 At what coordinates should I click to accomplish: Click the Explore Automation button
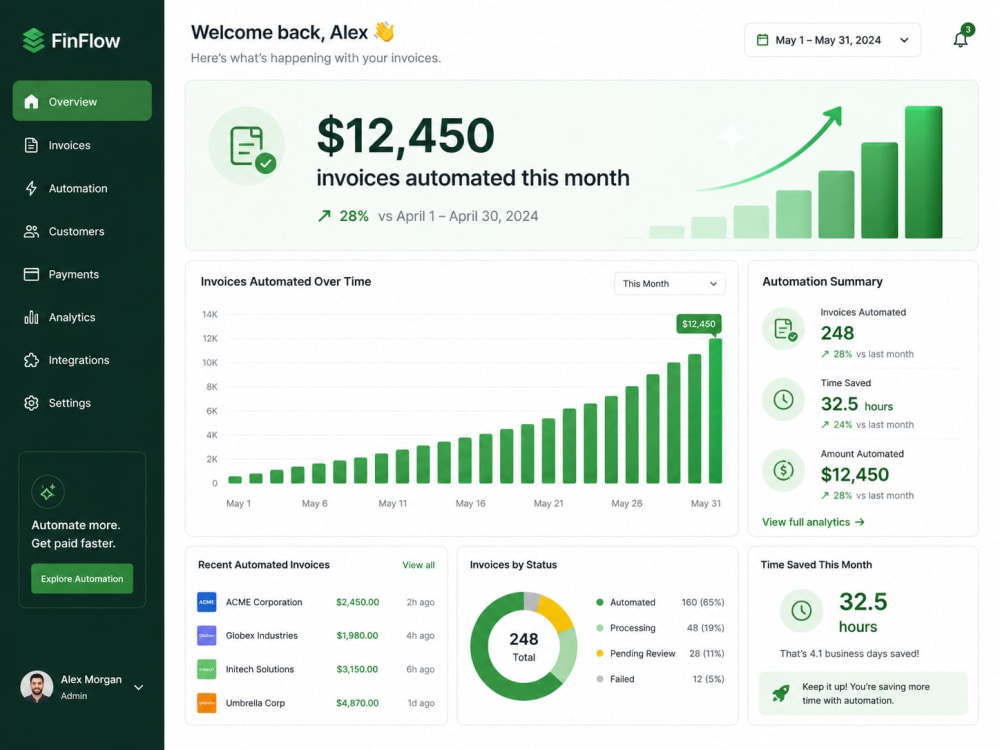click(x=82, y=578)
